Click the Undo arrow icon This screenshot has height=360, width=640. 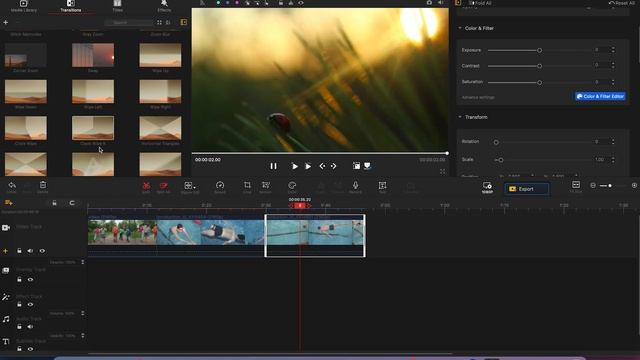[x=11, y=185]
